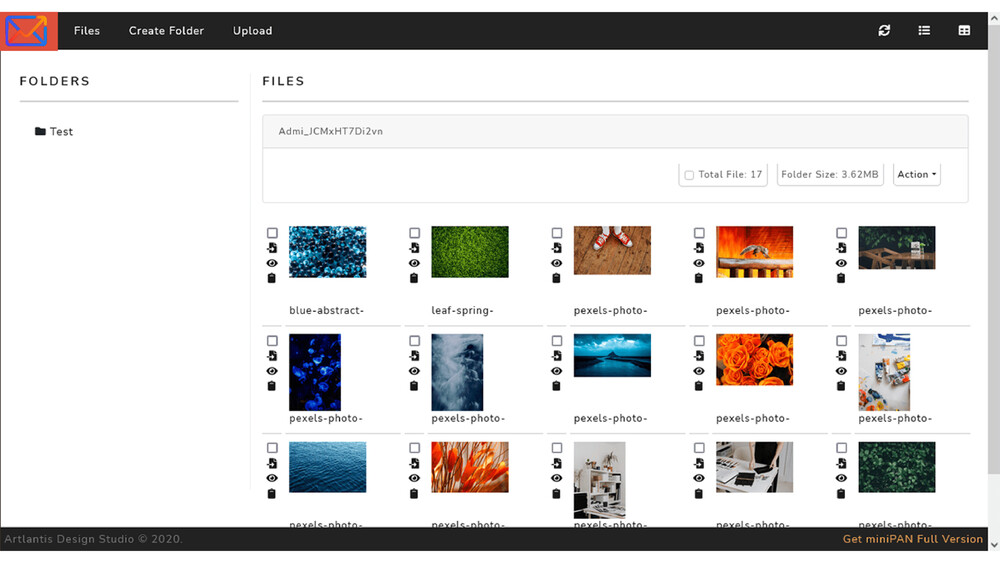The height and width of the screenshot is (563, 1000).
Task: Click the page vertical scrollbar
Action: (994, 249)
